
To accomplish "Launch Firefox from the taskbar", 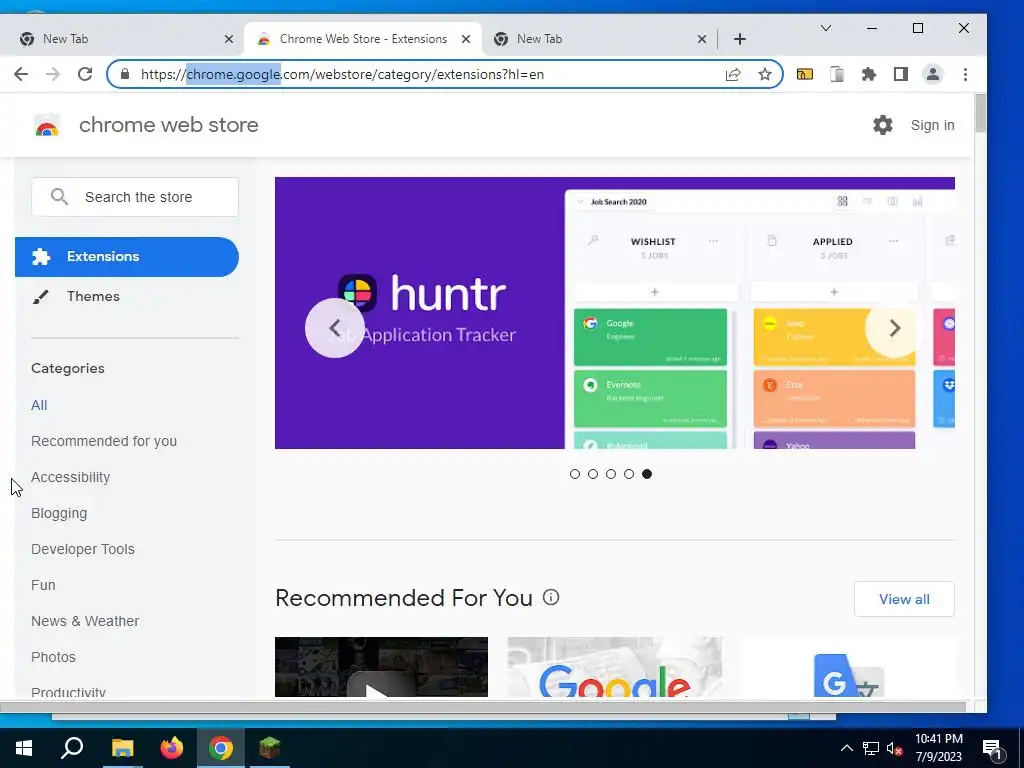I will [x=172, y=748].
